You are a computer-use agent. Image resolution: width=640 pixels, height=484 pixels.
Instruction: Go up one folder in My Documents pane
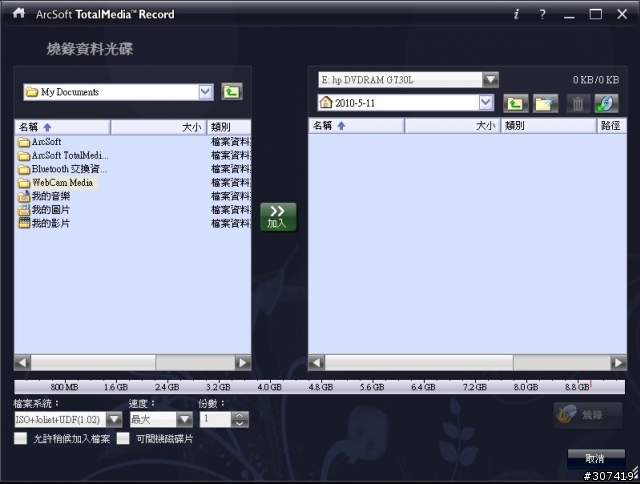(232, 91)
